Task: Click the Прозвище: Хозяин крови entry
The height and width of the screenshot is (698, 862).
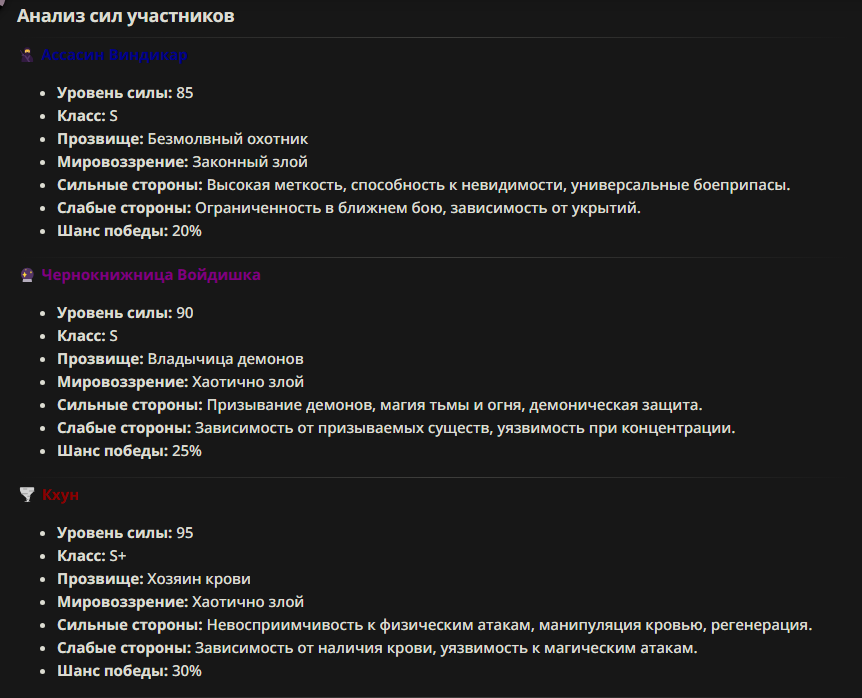Action: click(x=154, y=579)
